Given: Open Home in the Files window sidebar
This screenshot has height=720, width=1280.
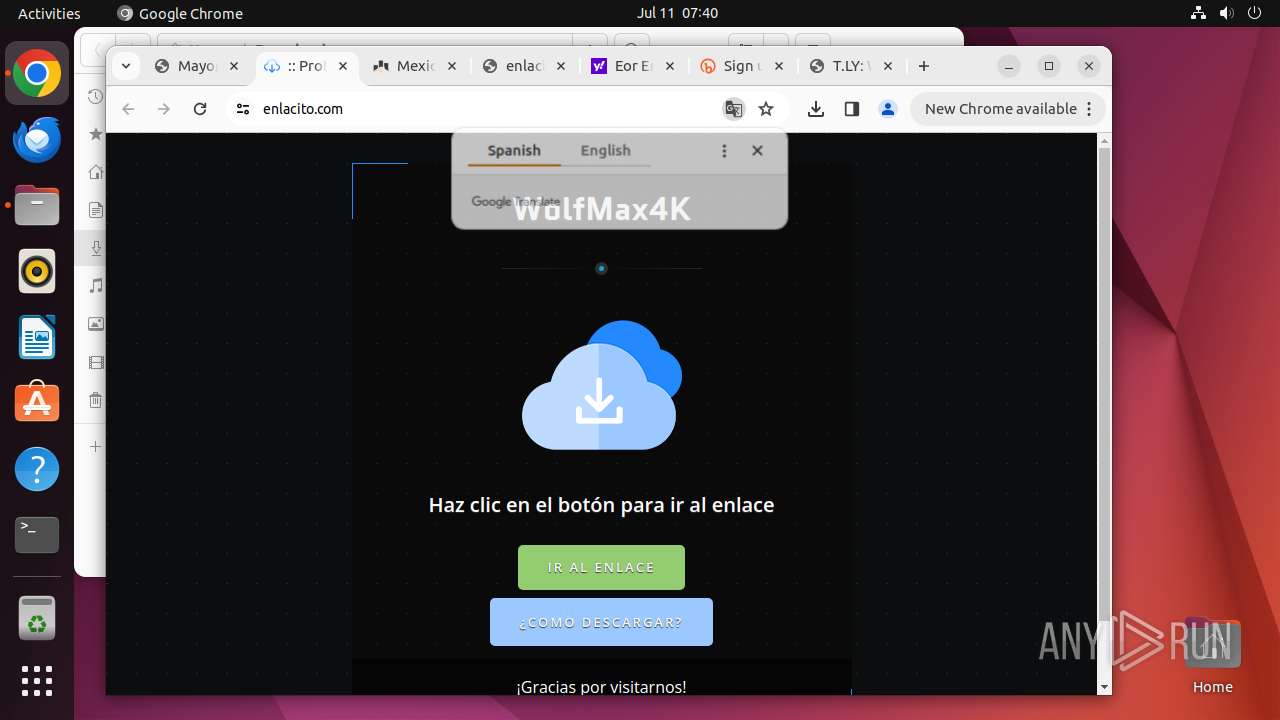Looking at the screenshot, I should pos(95,172).
